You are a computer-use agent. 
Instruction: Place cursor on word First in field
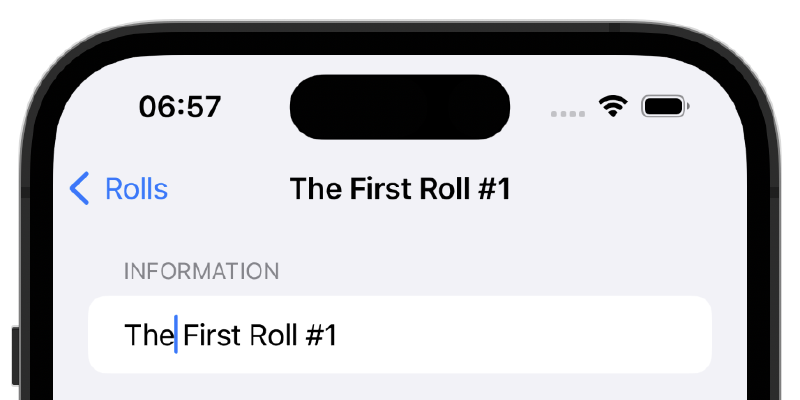[x=212, y=335]
